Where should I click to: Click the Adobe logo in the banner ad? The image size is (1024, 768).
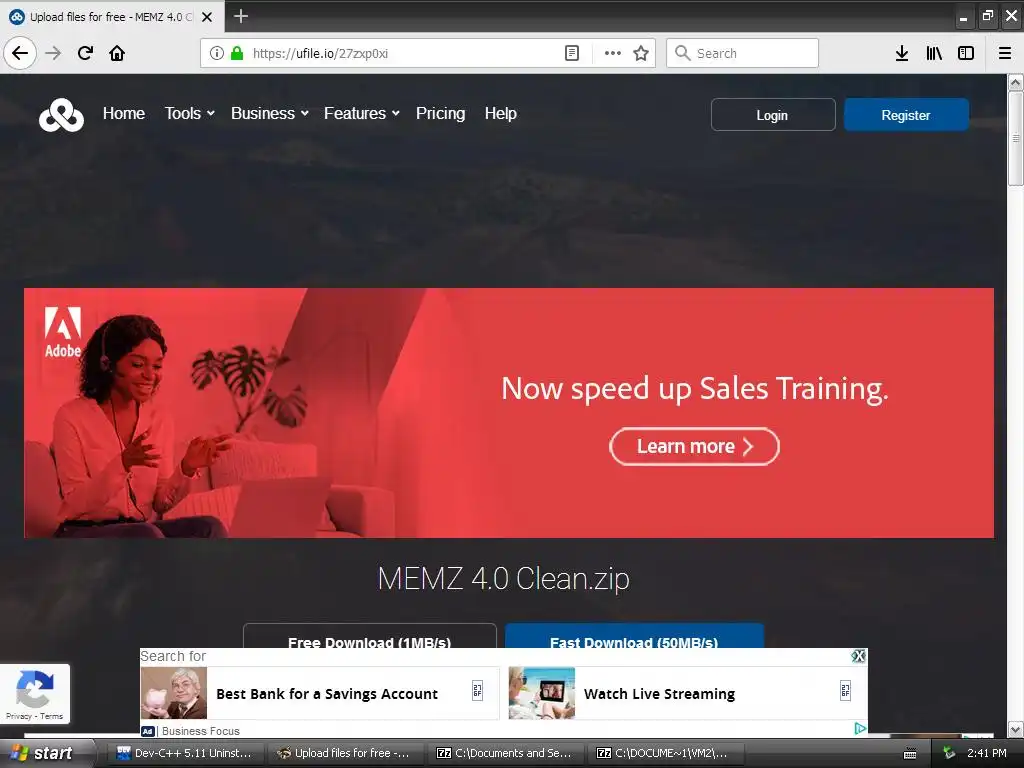click(63, 332)
